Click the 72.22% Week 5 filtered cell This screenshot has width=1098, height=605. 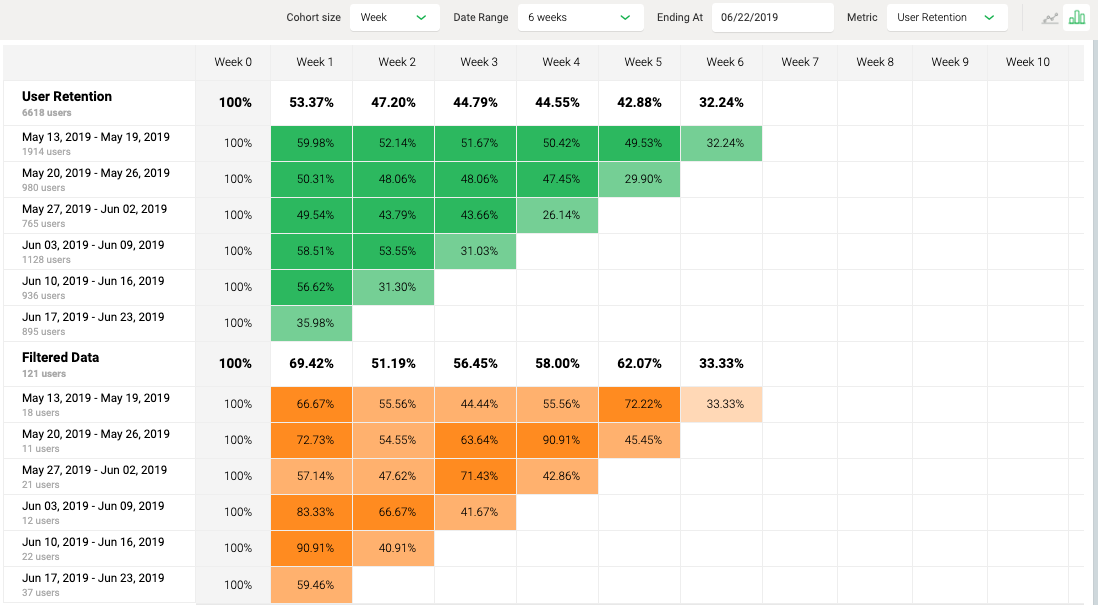(x=643, y=404)
